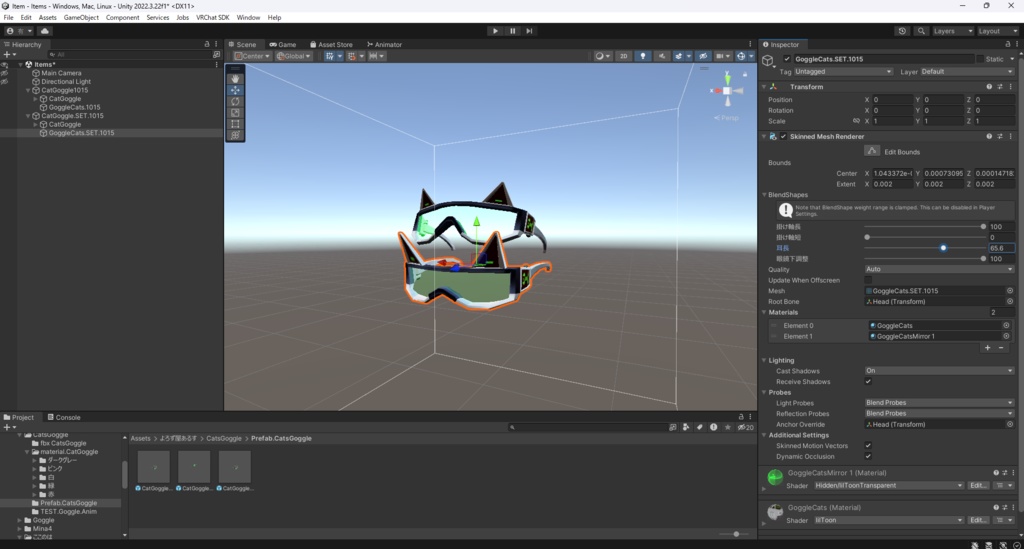
Task: Open Skinned Mesh Renderer presets icon
Action: 1000,136
